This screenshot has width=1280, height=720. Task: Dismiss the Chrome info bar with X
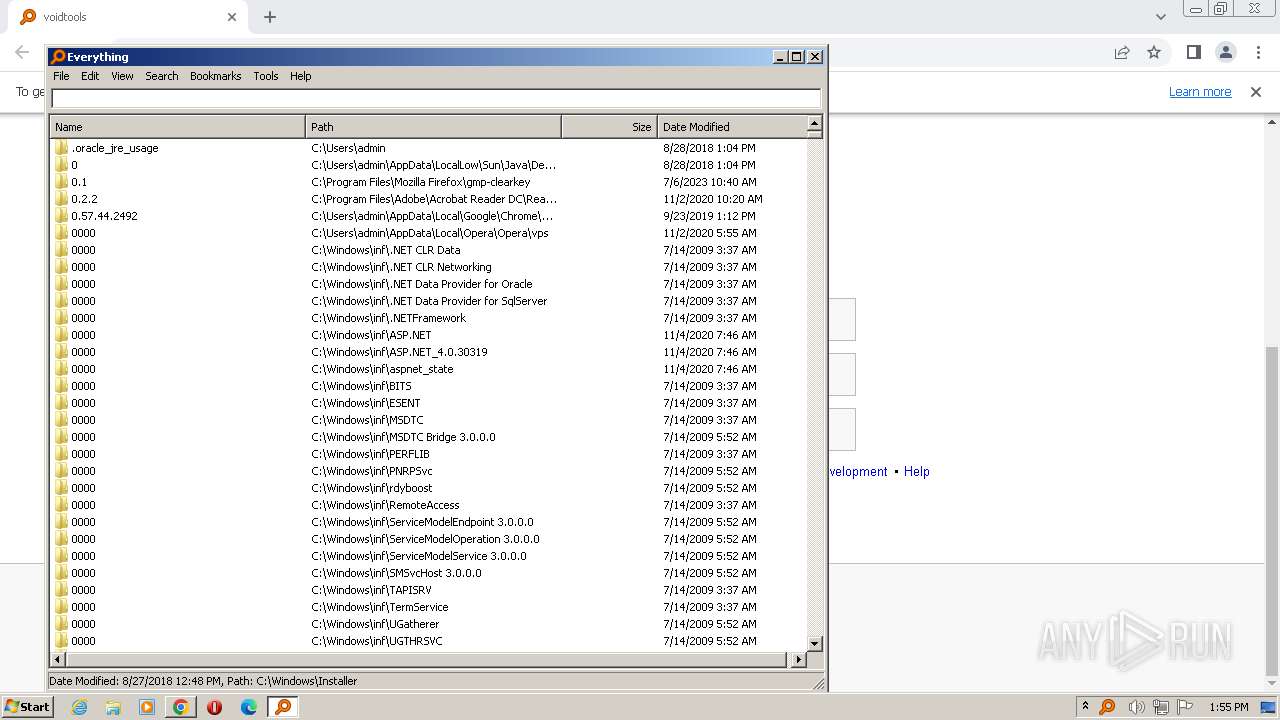click(x=1256, y=92)
